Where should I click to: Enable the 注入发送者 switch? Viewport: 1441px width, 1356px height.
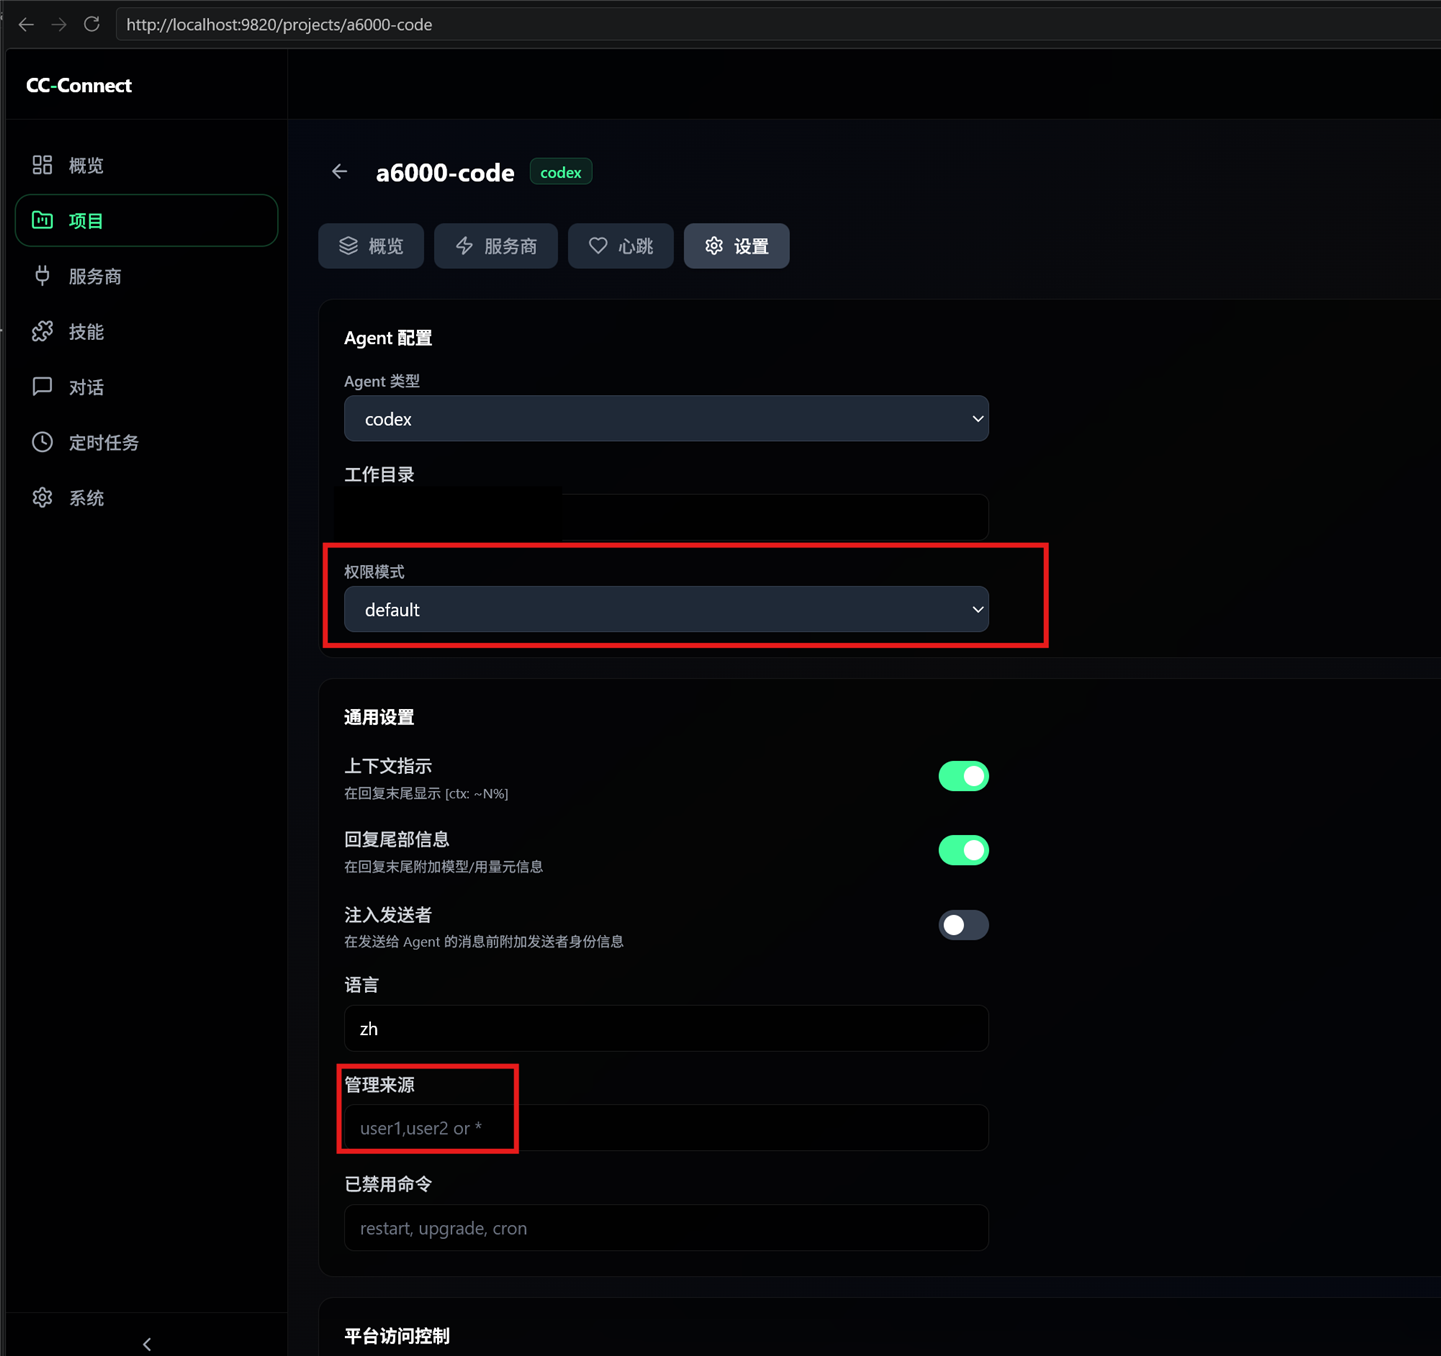963,925
